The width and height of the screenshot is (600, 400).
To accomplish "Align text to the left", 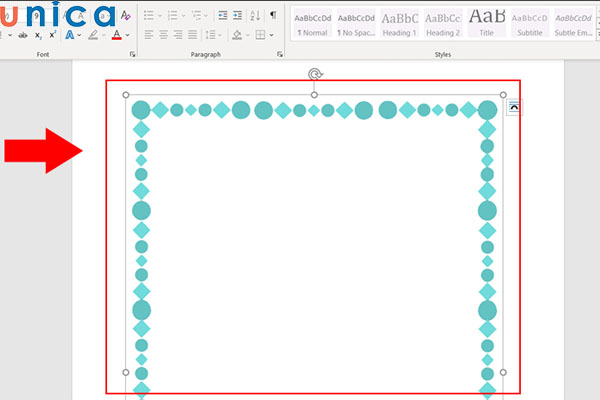I will [x=149, y=35].
